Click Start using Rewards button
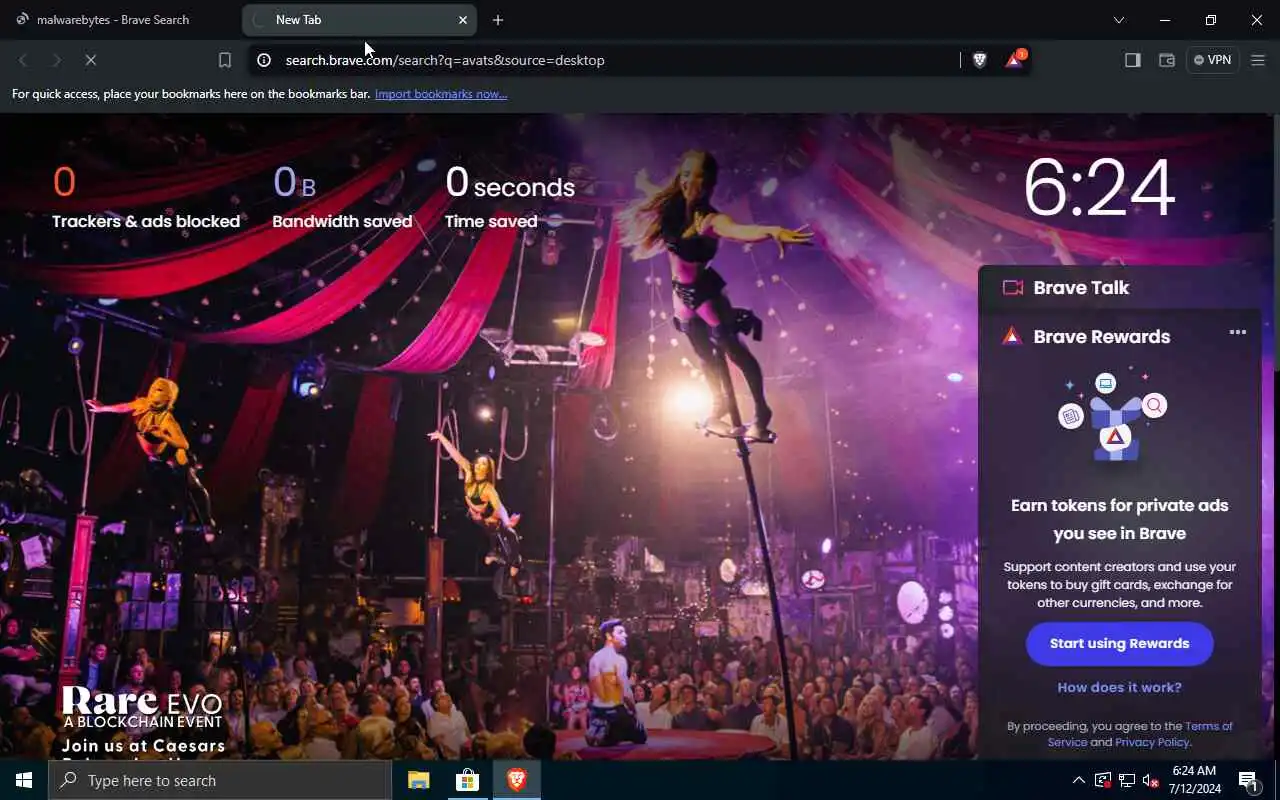Screen dimensions: 1280x800 [1120, 644]
